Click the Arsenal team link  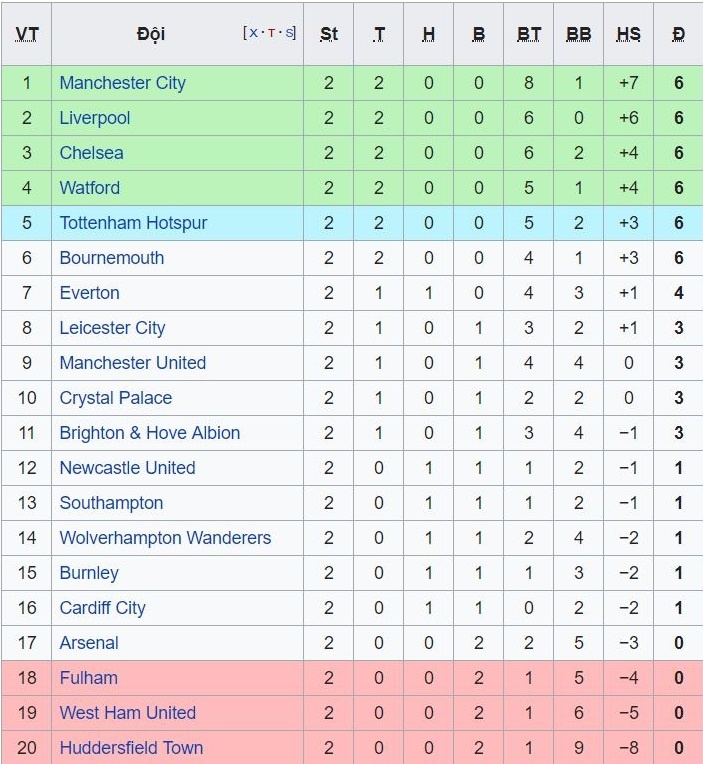click(x=88, y=643)
